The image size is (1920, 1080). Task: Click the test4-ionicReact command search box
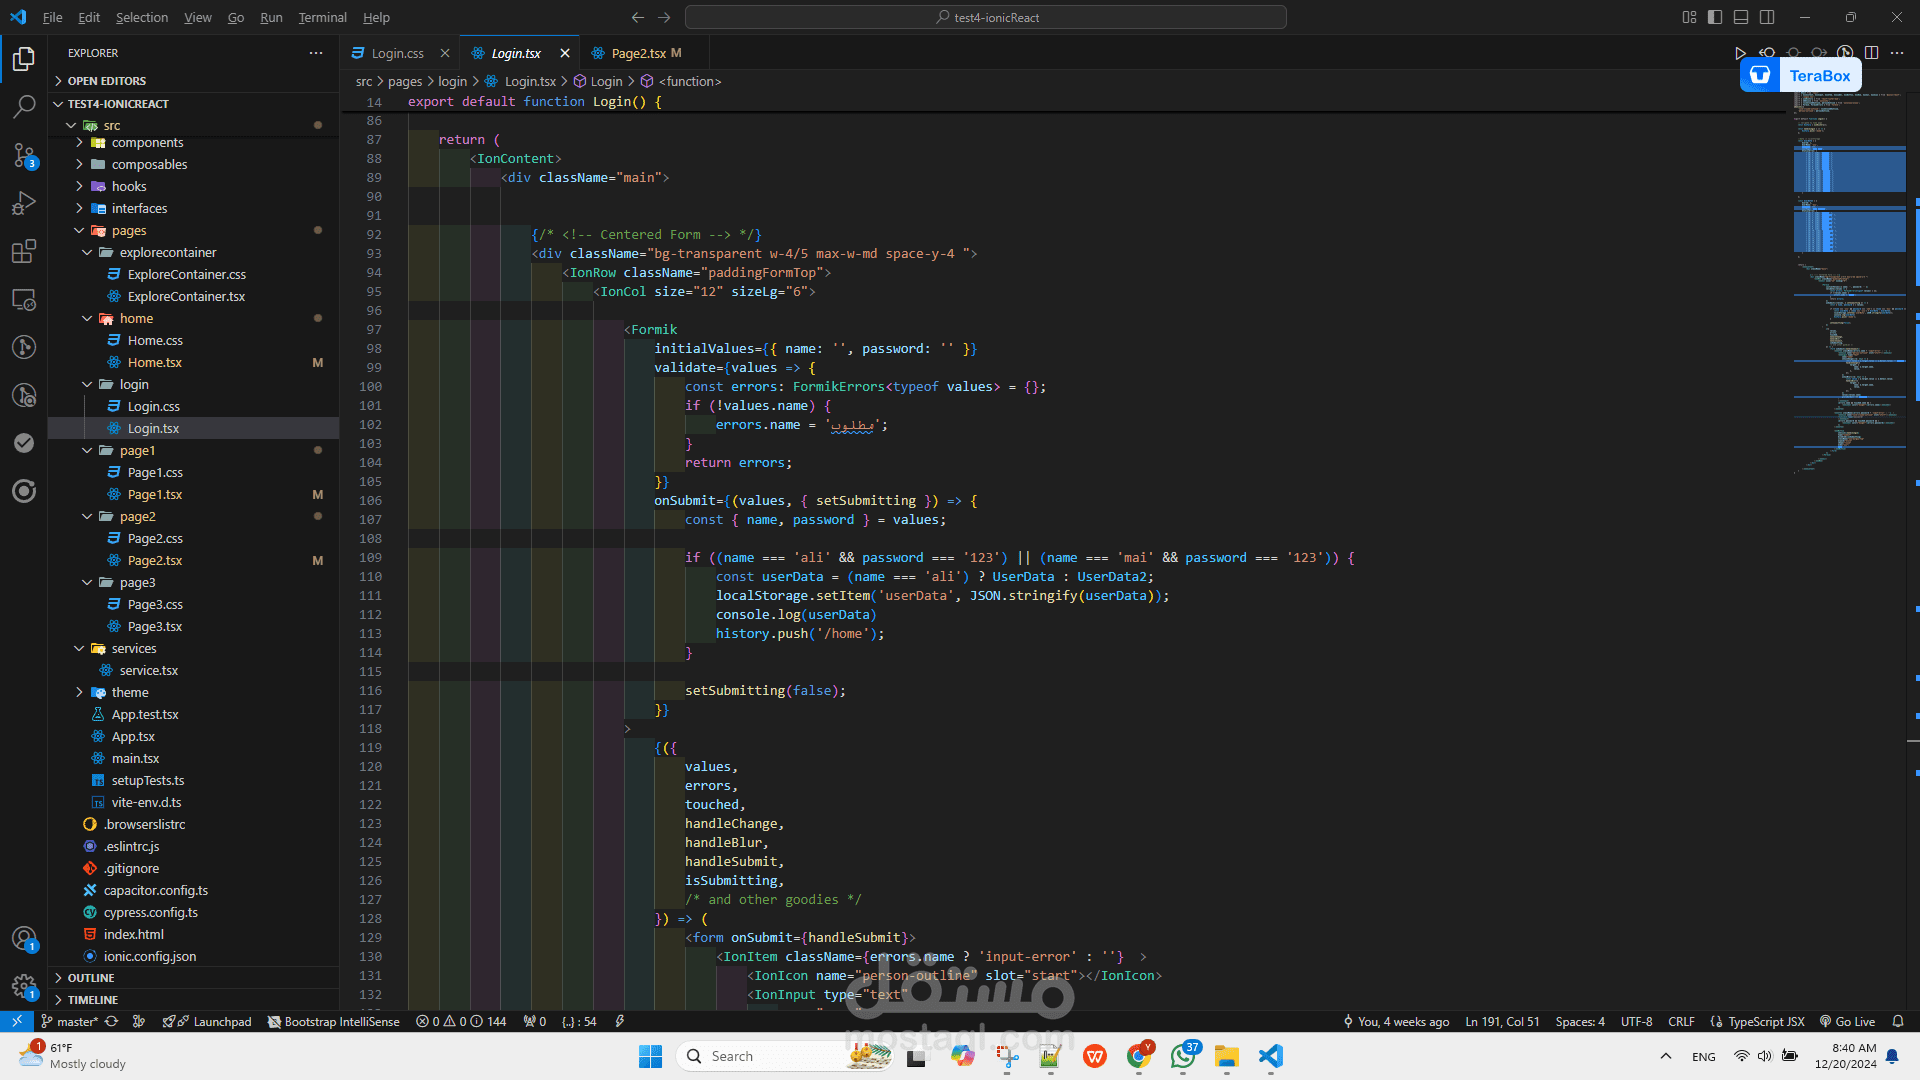point(986,17)
